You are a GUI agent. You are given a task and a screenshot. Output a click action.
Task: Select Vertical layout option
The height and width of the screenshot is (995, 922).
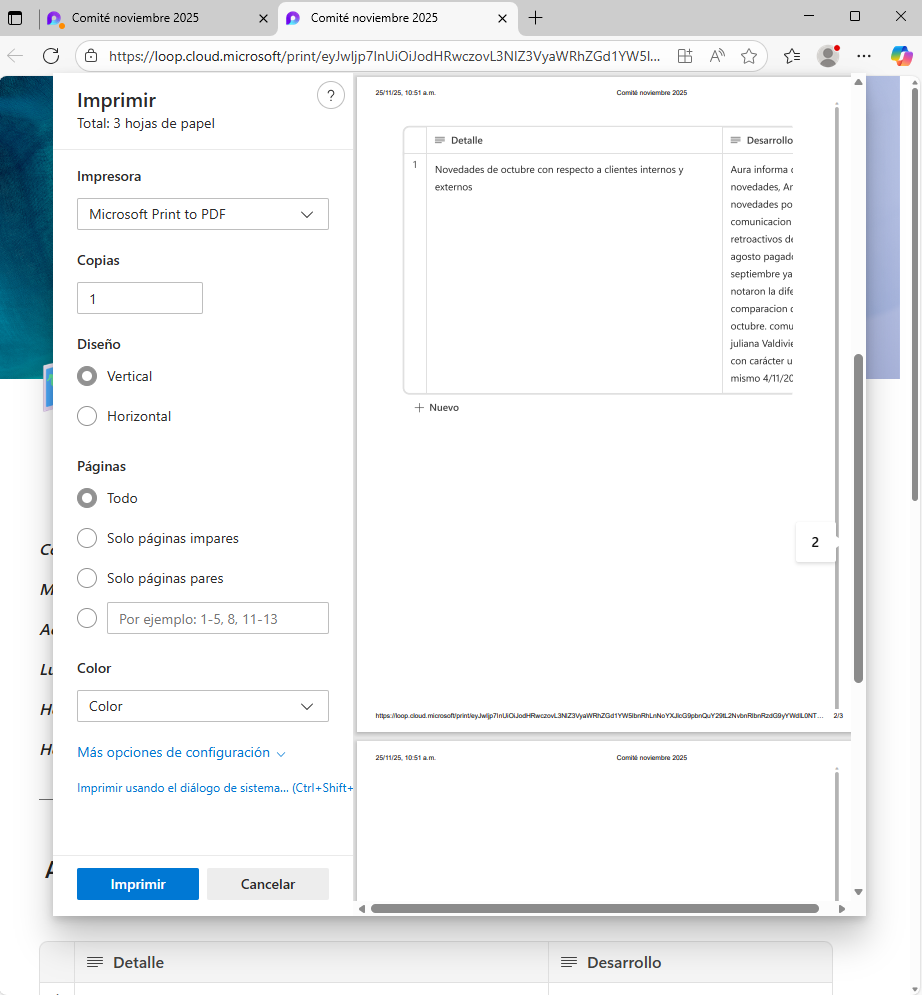tap(87, 376)
